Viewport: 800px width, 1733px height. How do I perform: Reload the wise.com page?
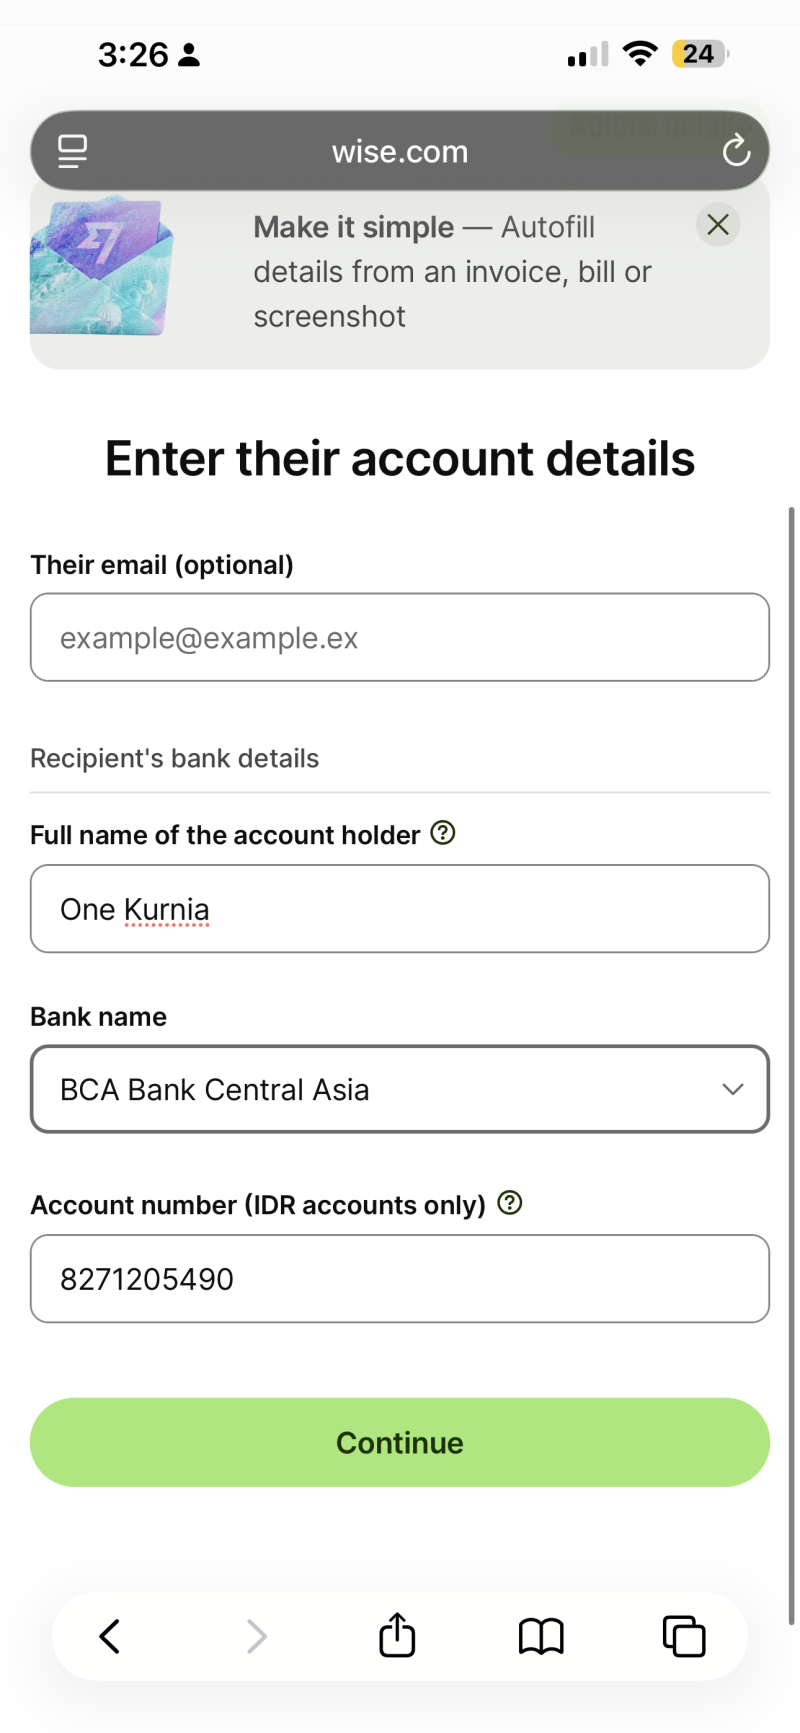point(736,151)
